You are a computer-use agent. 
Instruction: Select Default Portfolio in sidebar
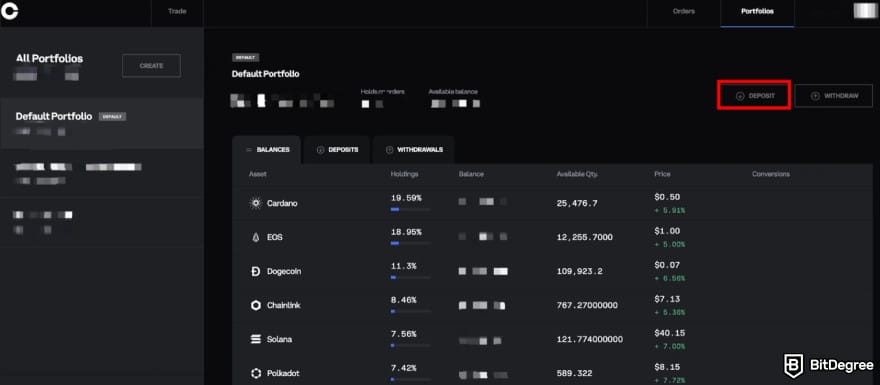102,123
